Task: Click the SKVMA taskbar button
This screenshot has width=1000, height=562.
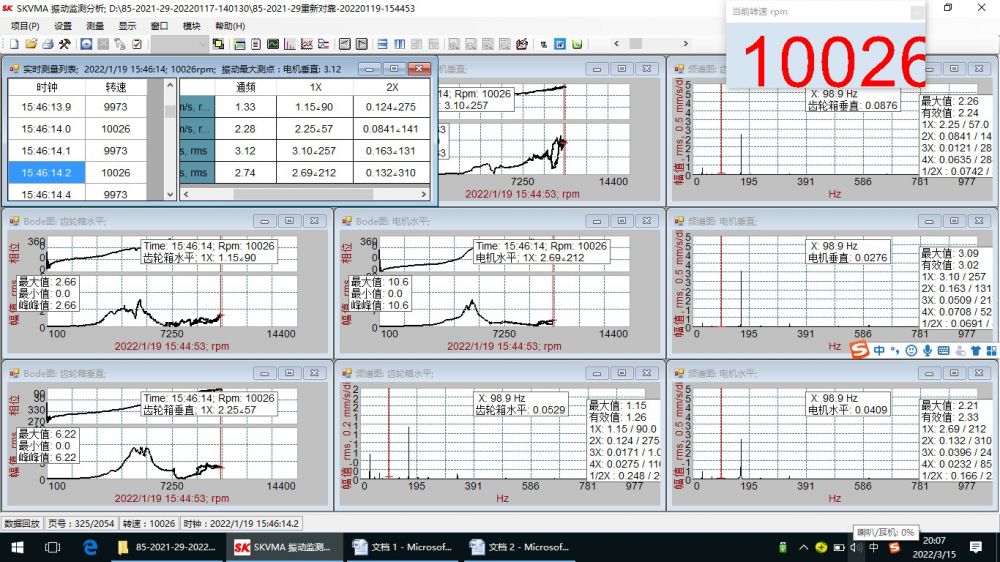Action: [x=284, y=547]
